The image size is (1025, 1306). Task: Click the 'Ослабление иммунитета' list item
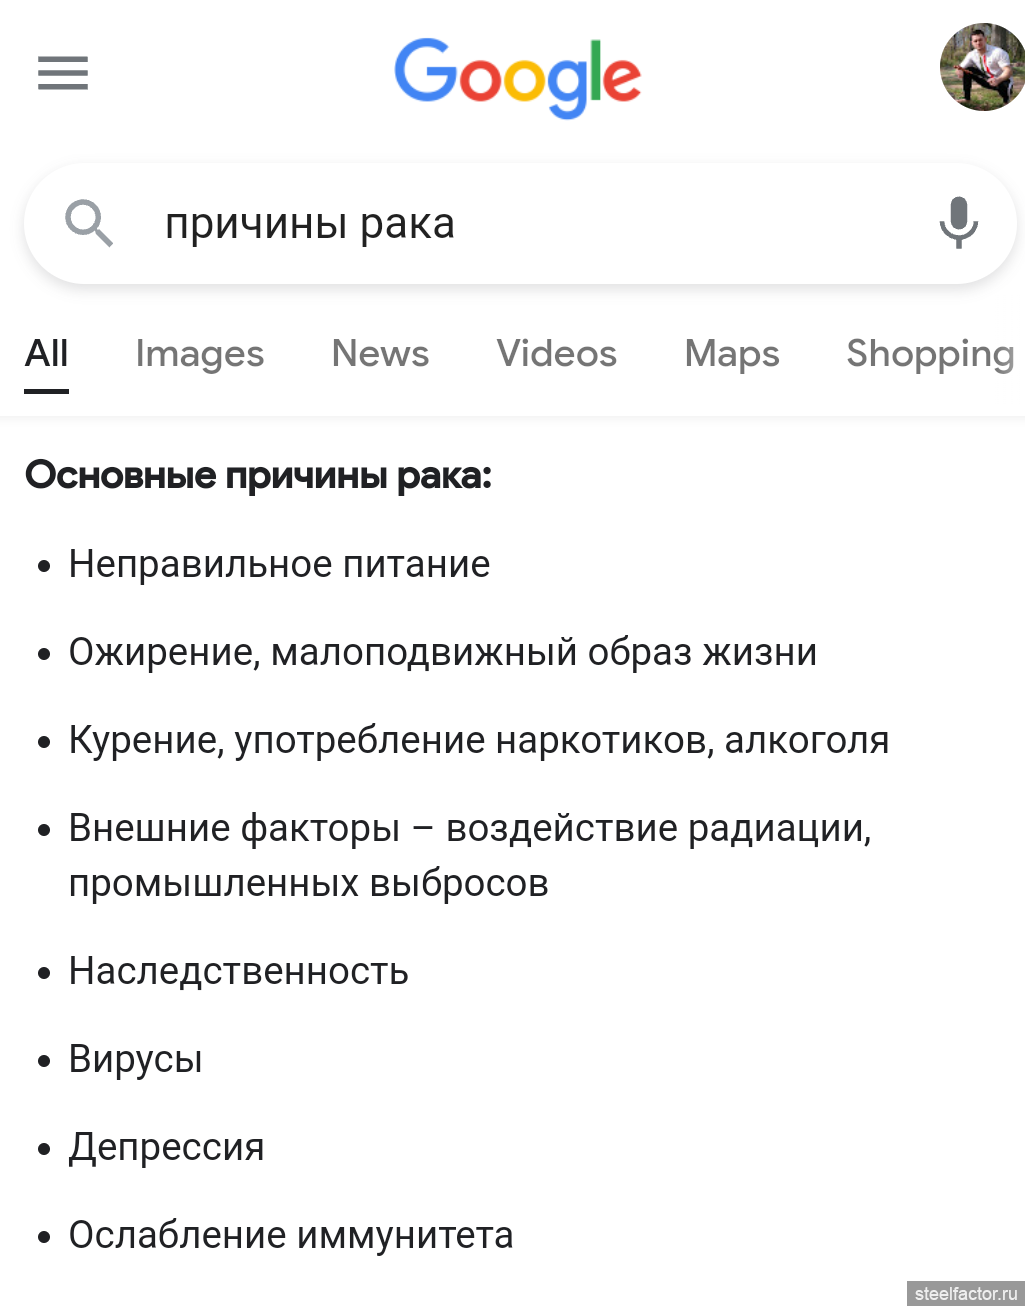[x=291, y=1235]
